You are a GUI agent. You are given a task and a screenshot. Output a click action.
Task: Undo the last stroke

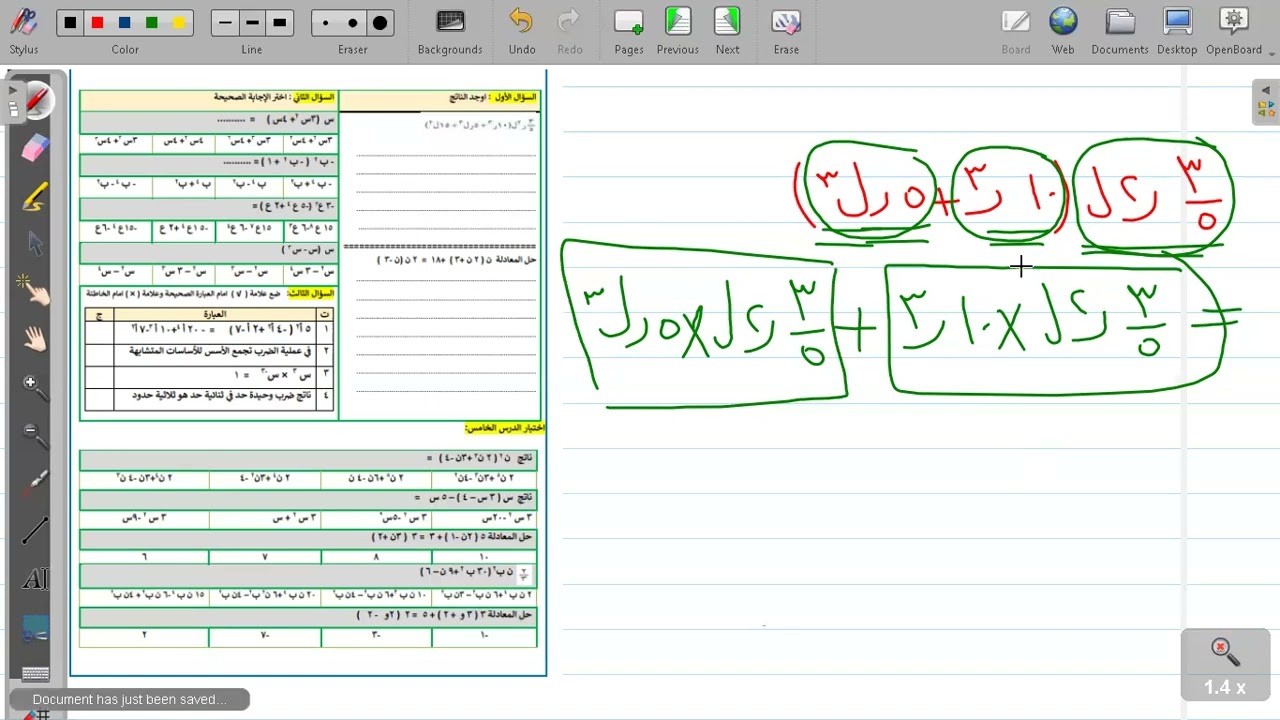point(521,30)
